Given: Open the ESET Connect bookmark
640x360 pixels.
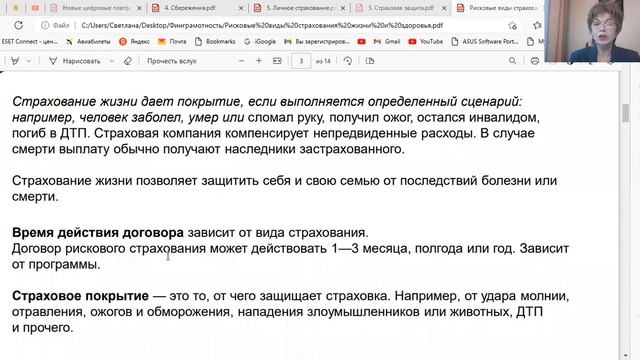Looking at the screenshot, I should (x=29, y=41).
